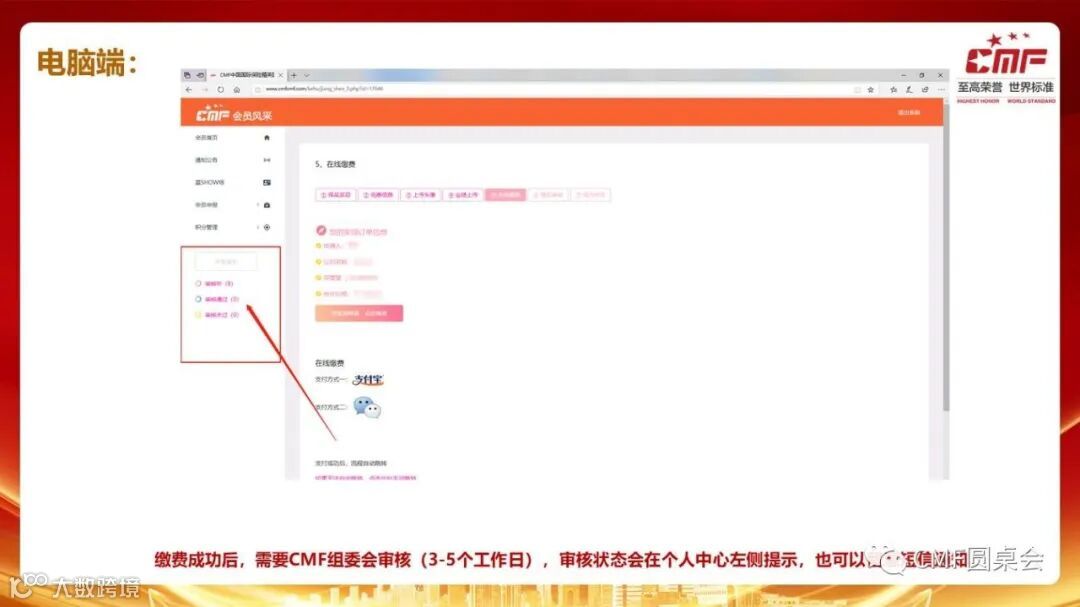
Task: Click the target icon beside 积分管理
Action: [x=267, y=227]
